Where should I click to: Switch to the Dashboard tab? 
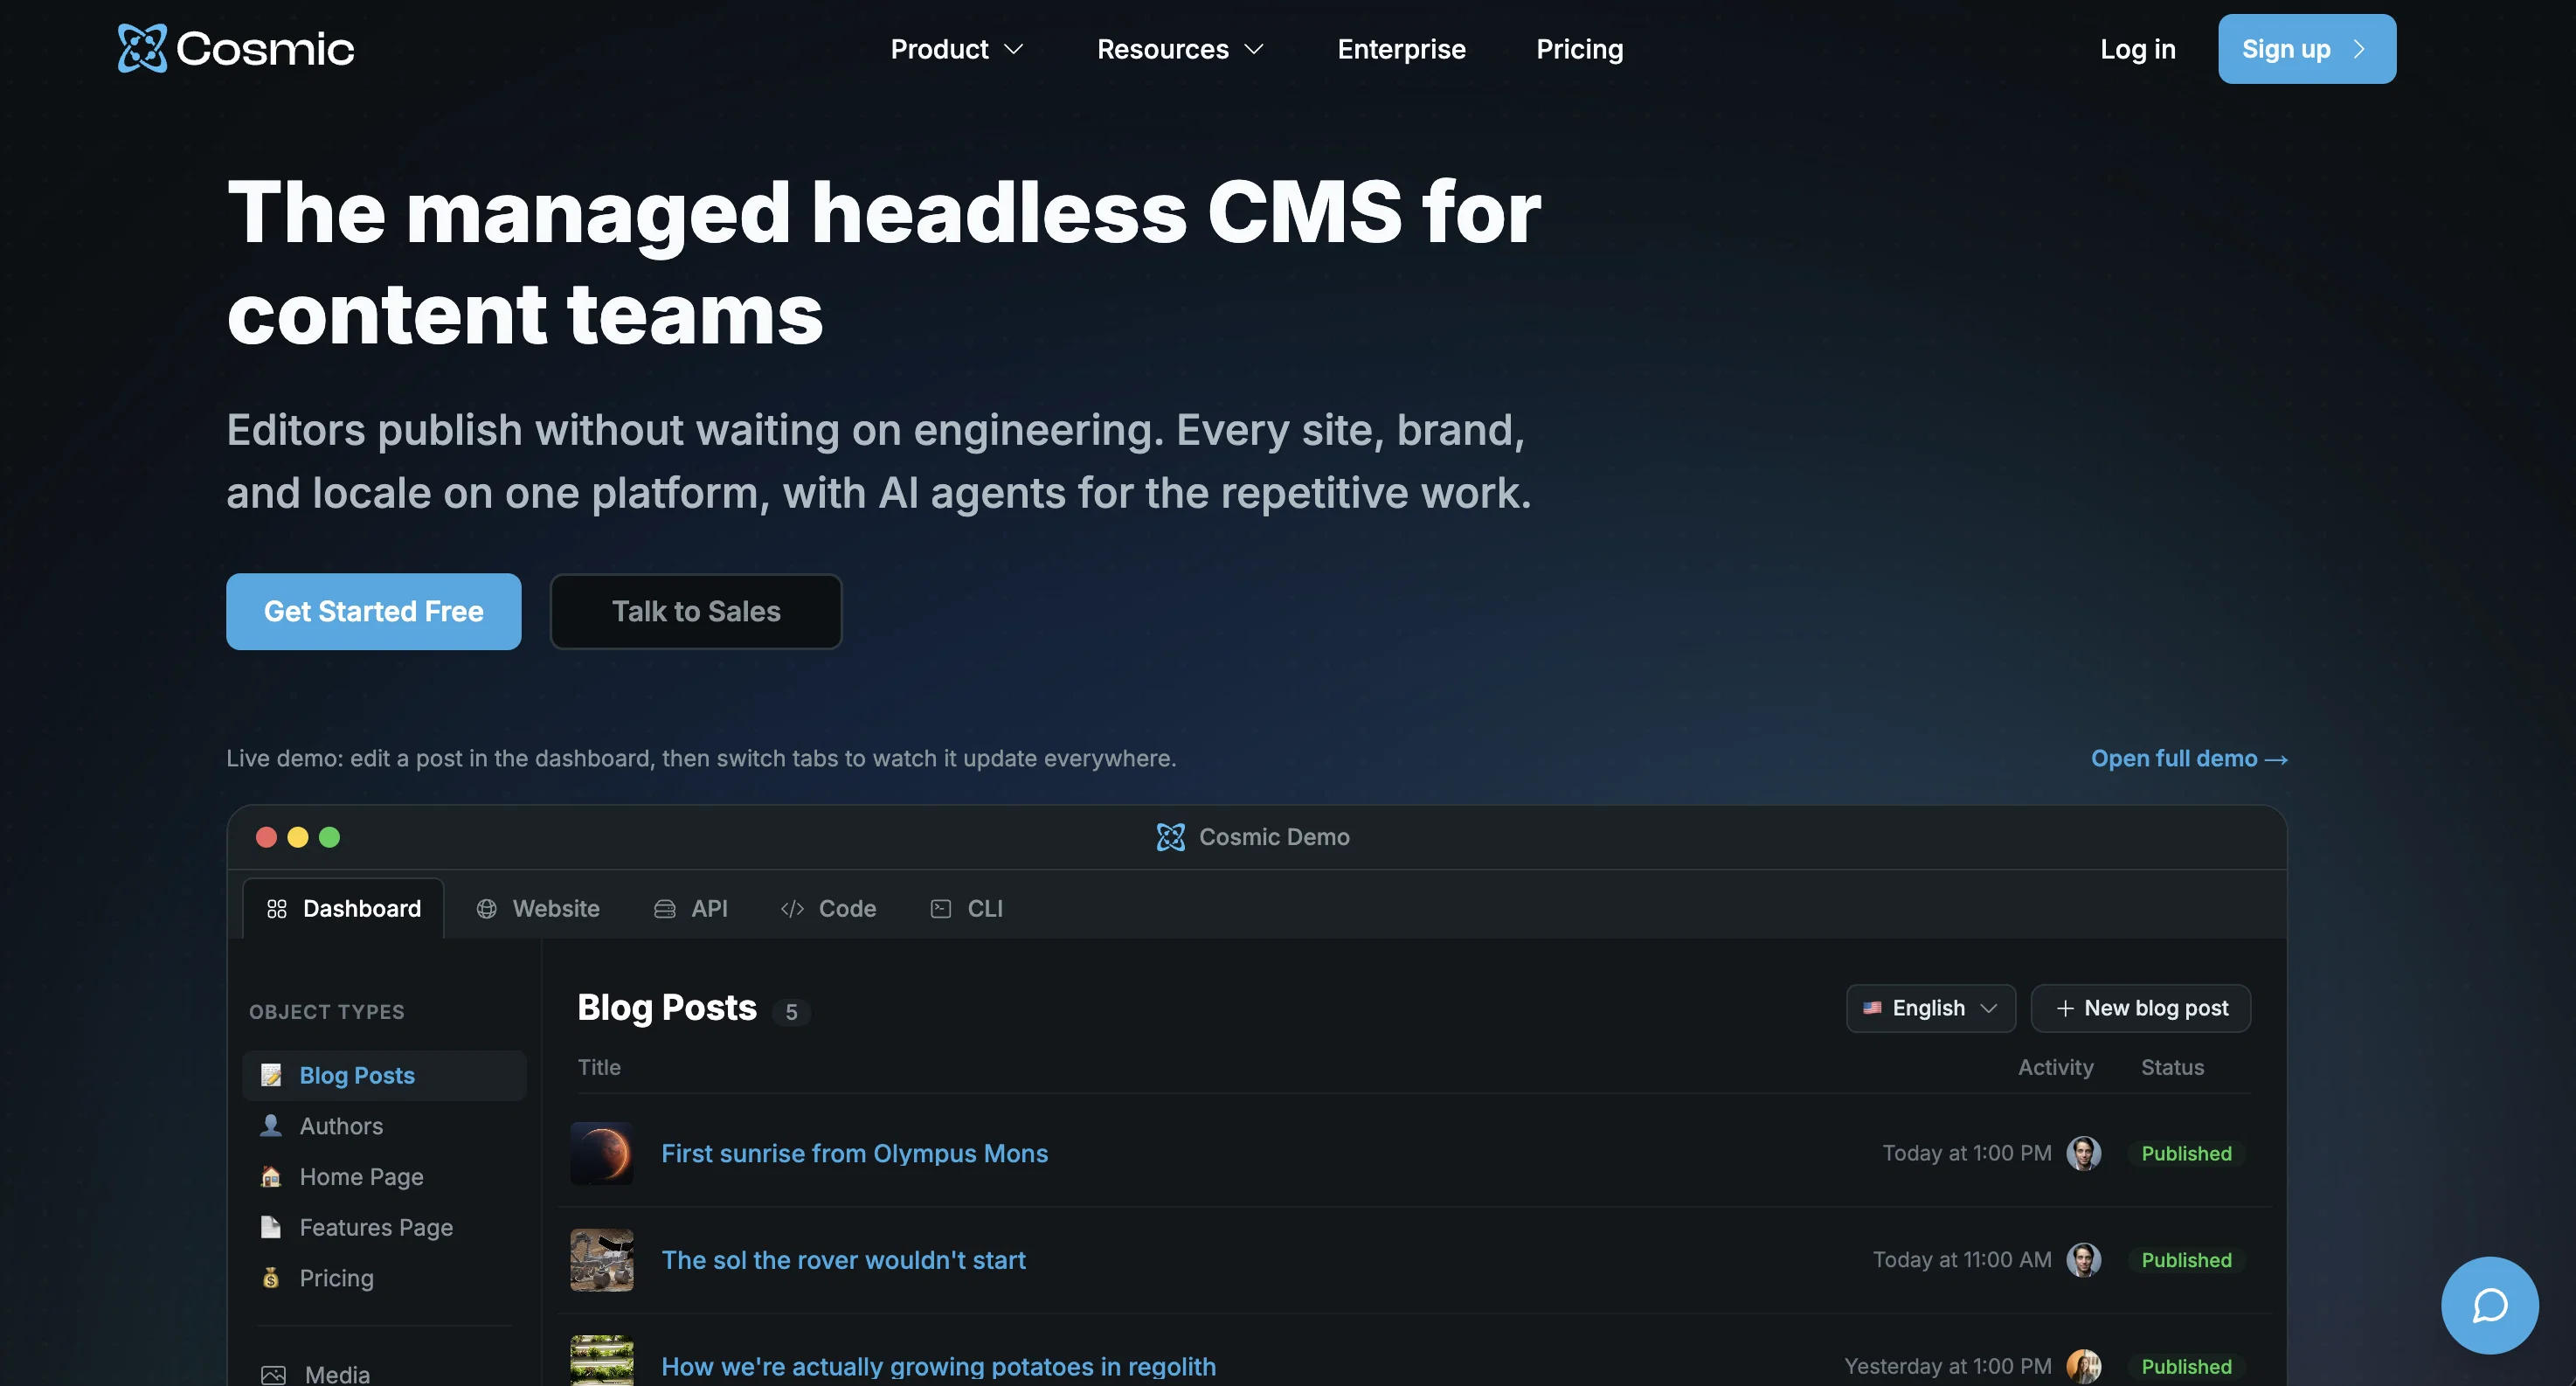344,908
